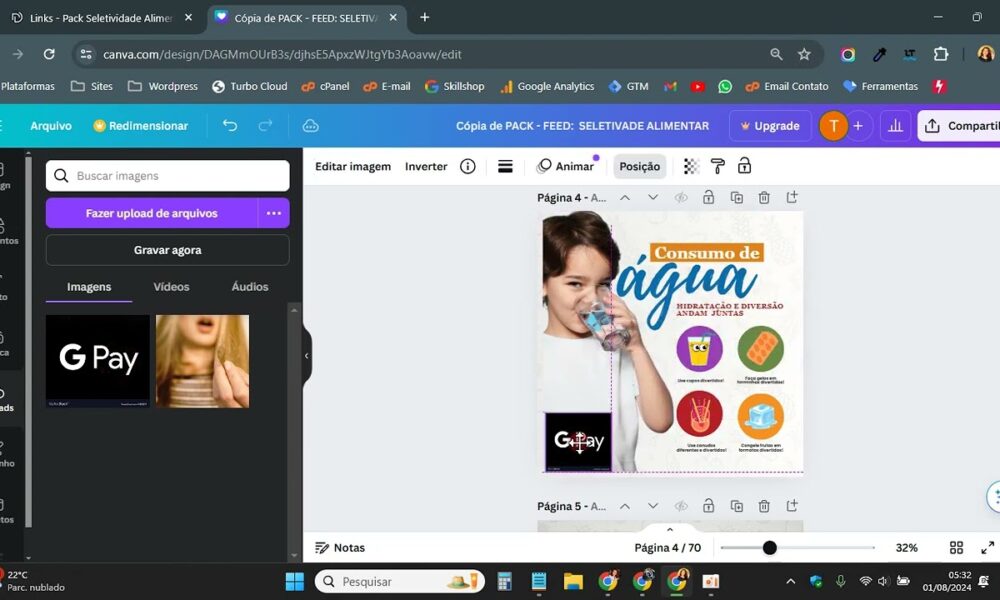Open the transparency checkerboard icon
Image resolution: width=1000 pixels, height=600 pixels.
(691, 166)
